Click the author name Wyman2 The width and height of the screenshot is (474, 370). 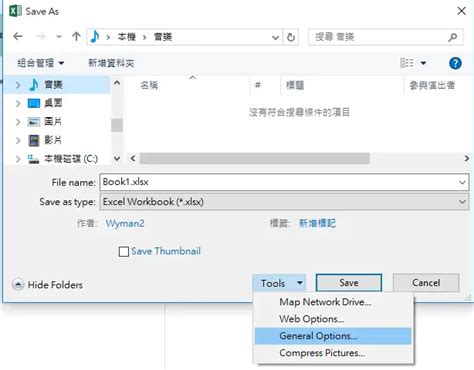point(125,223)
